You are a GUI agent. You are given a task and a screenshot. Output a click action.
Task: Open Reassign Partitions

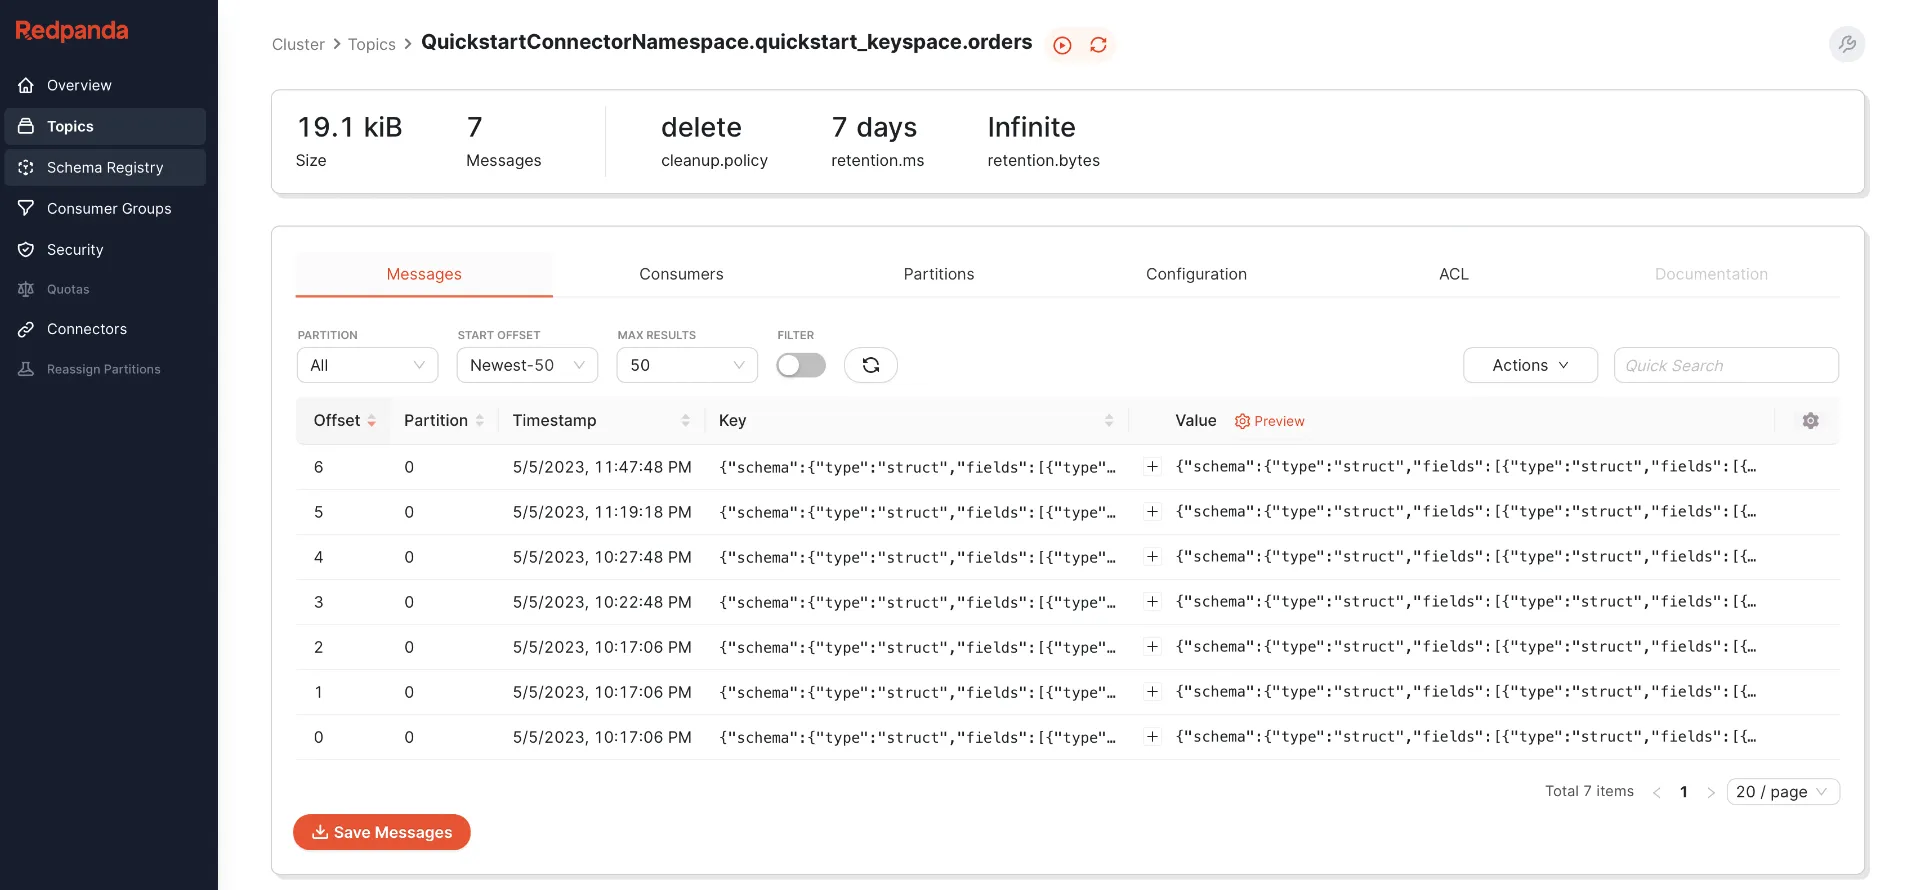tap(105, 369)
